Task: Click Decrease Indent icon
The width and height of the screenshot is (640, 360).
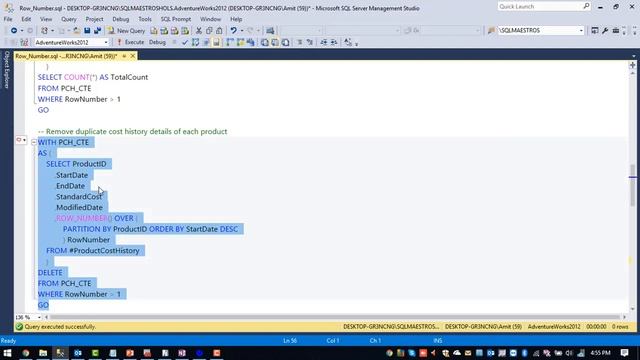Action: pos(324,42)
